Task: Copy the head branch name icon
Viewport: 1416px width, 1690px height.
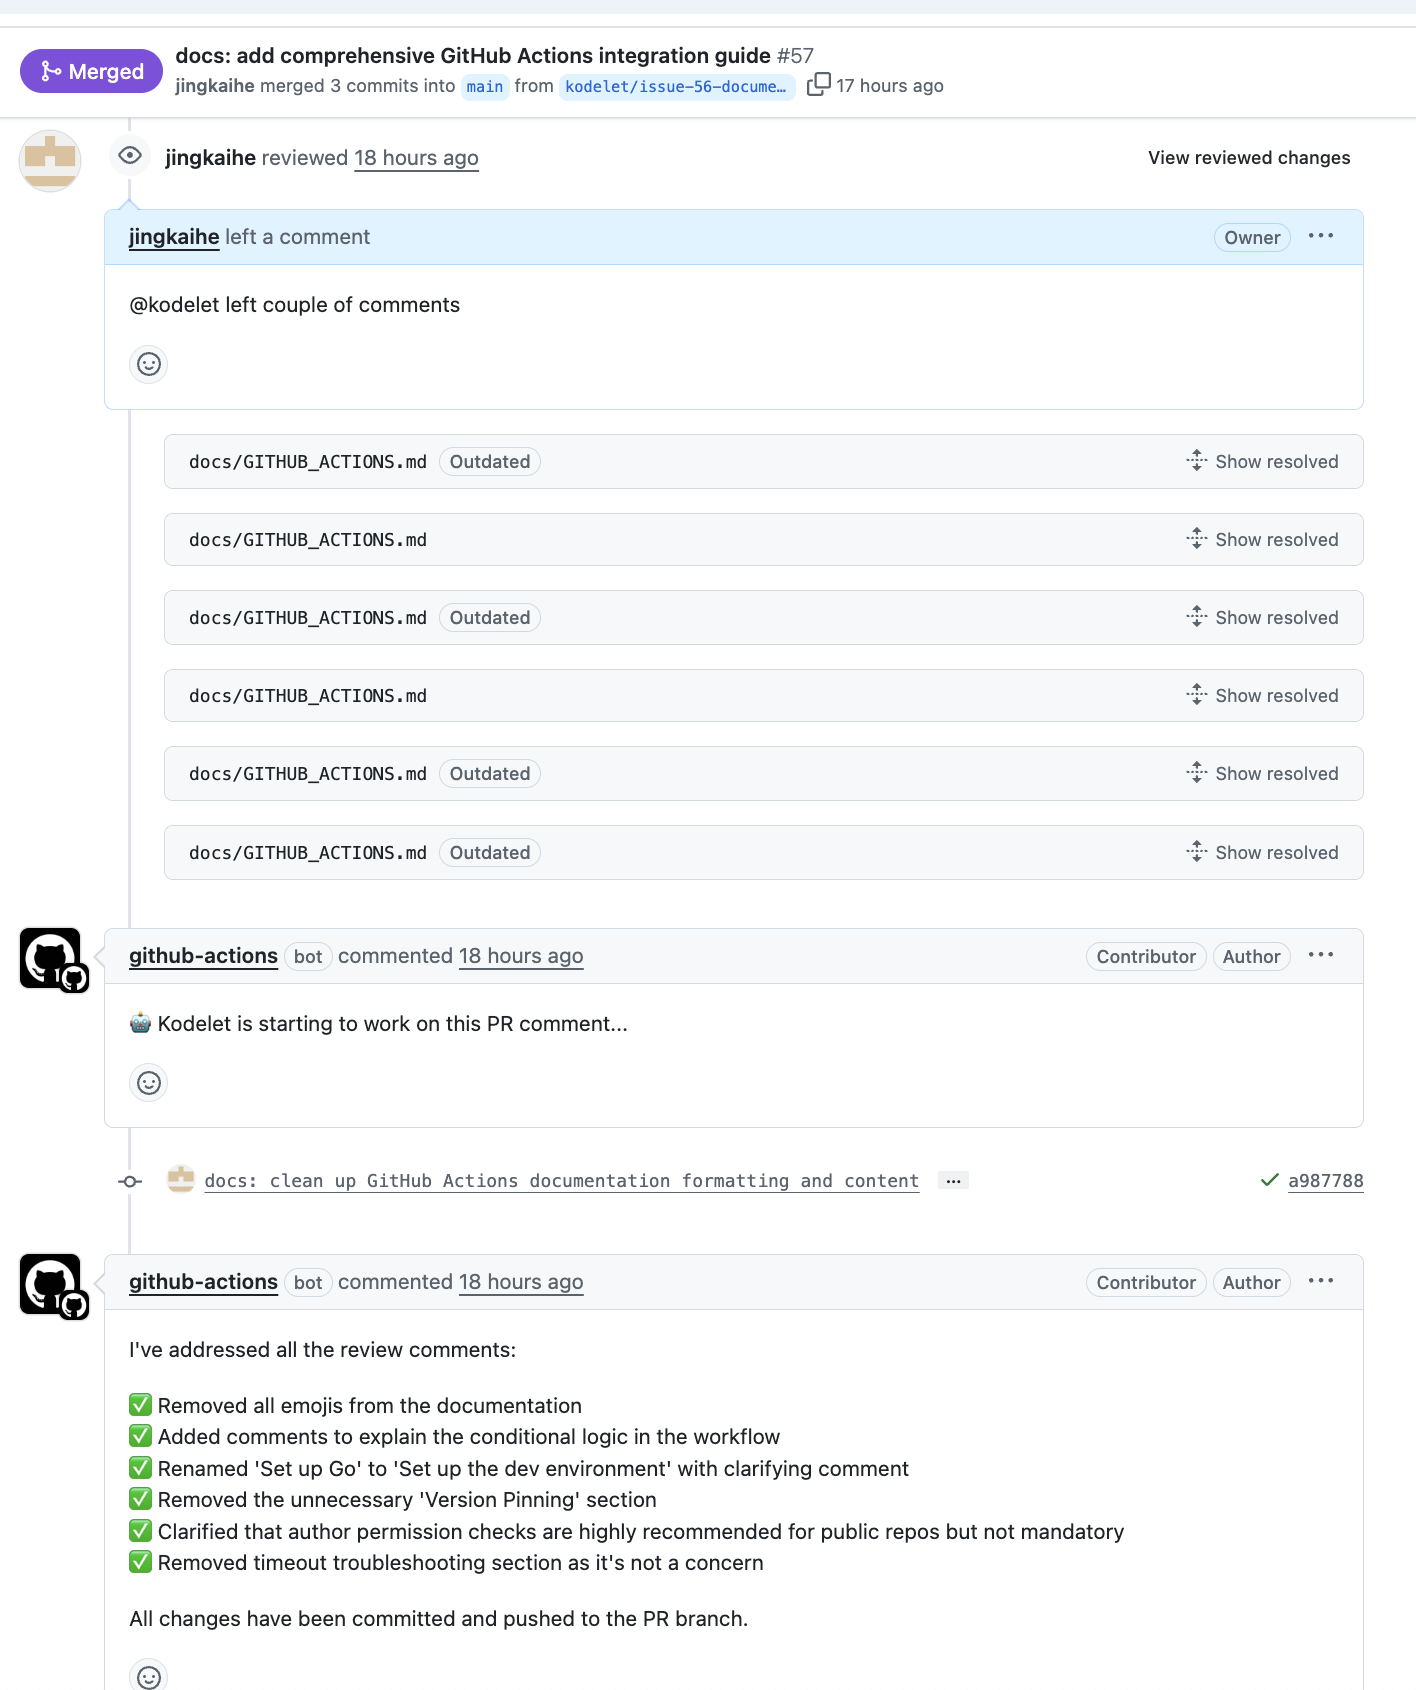Action: (x=818, y=84)
